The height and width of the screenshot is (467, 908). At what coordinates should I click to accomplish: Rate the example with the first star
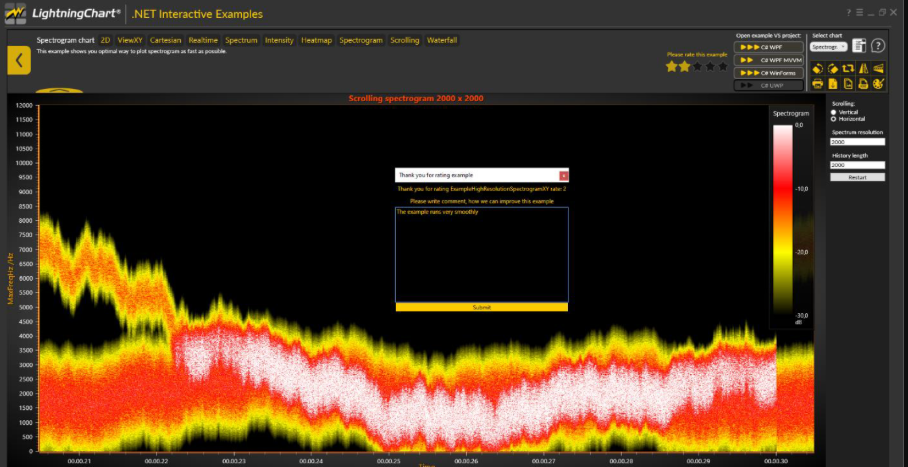tap(672, 66)
